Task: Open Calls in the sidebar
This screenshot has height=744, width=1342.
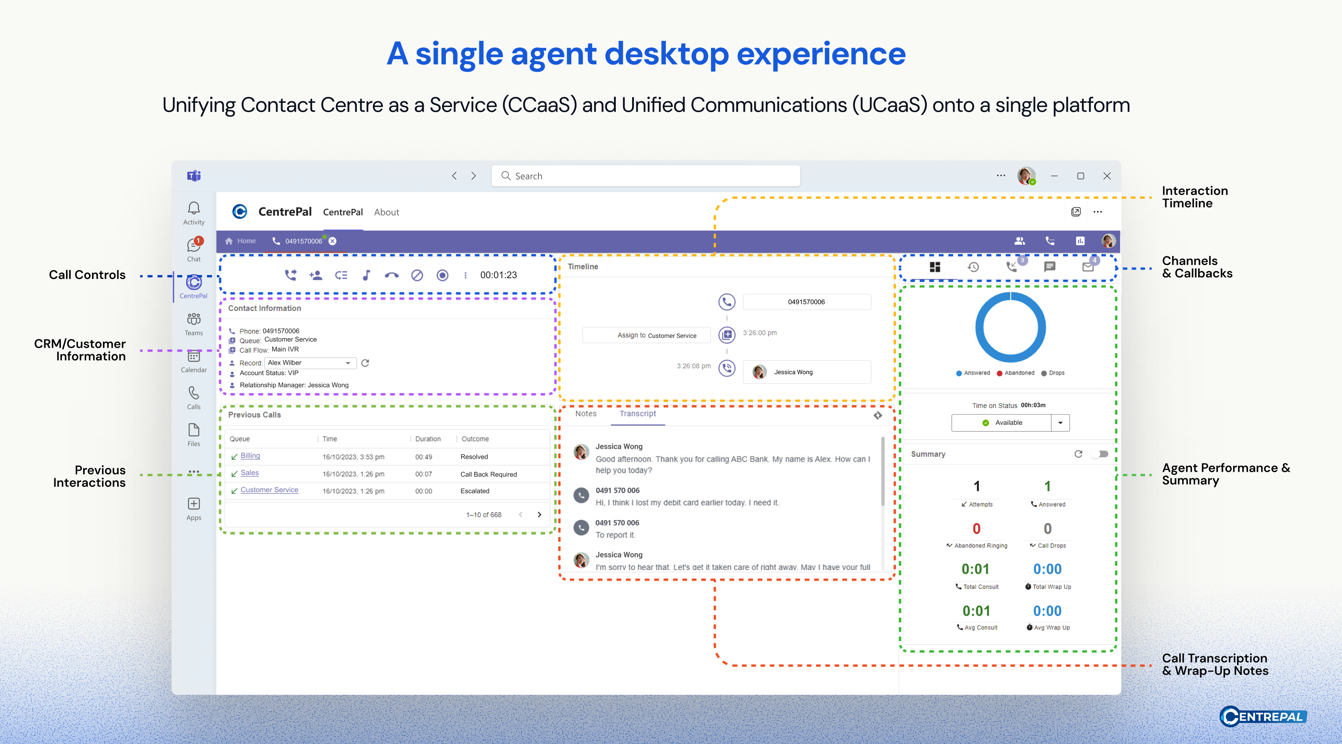Action: tap(194, 397)
